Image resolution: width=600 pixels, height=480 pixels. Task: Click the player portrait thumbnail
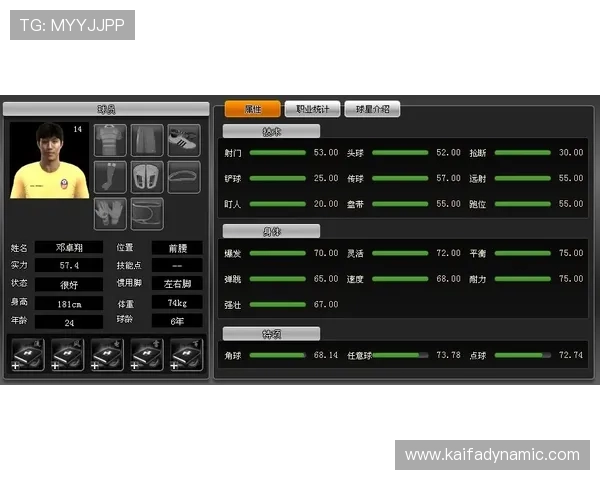pos(49,160)
